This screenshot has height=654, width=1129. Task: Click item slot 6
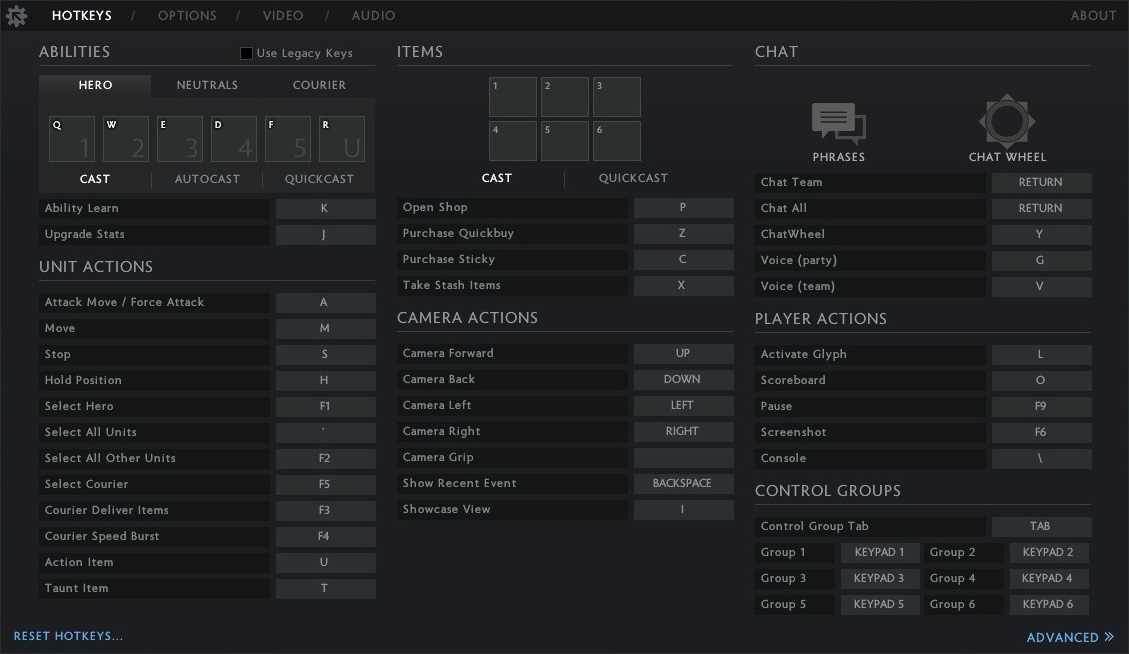pyautogui.click(x=616, y=141)
